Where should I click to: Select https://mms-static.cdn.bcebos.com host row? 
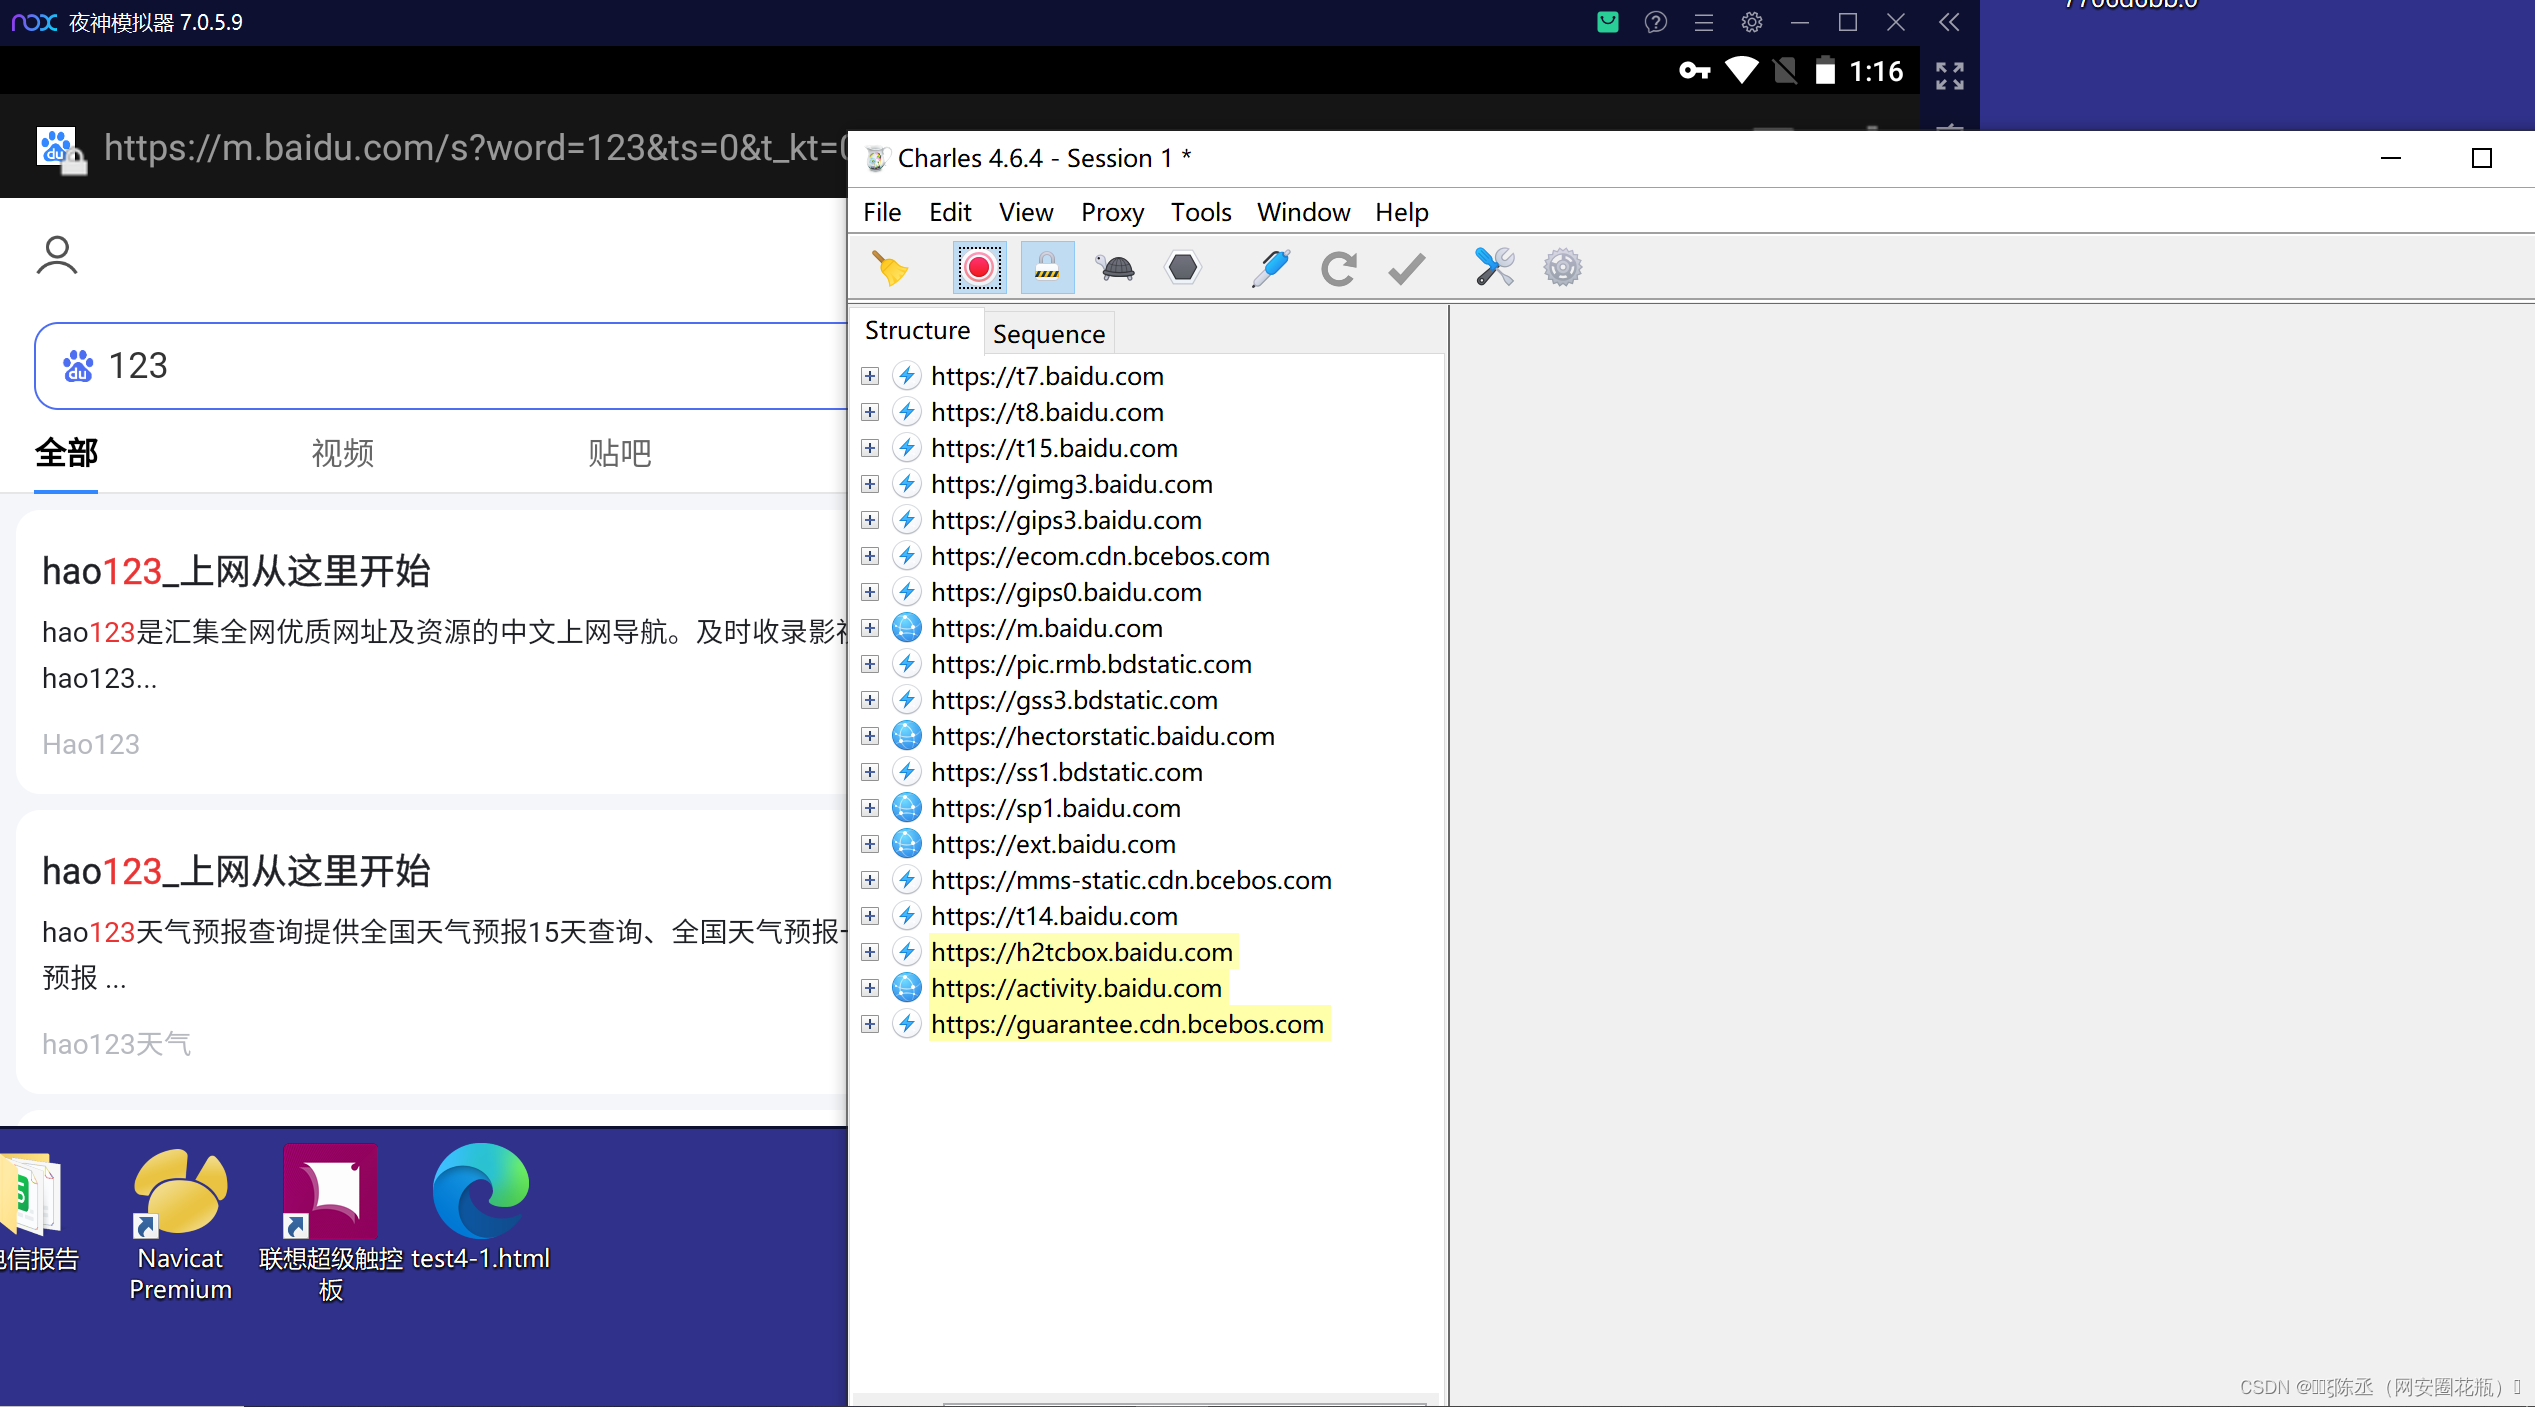pyautogui.click(x=1131, y=880)
